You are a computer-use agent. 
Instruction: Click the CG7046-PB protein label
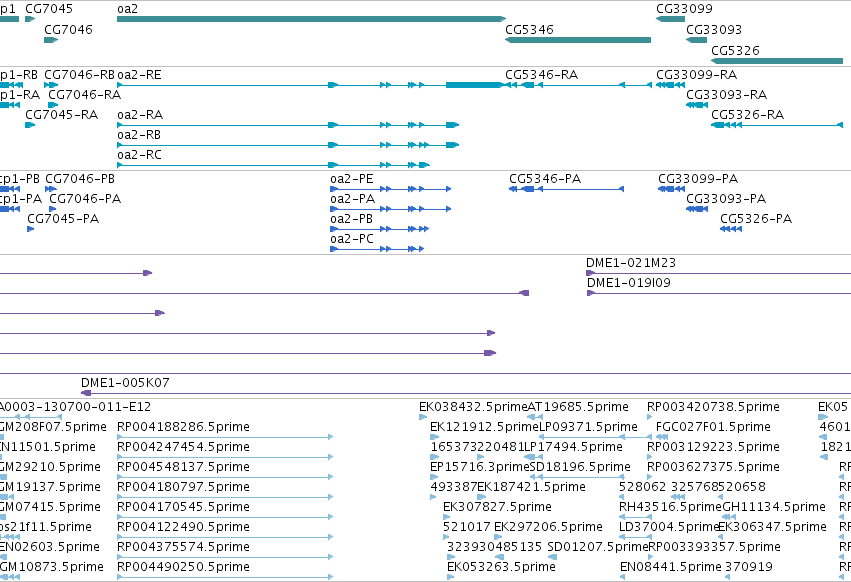point(80,179)
